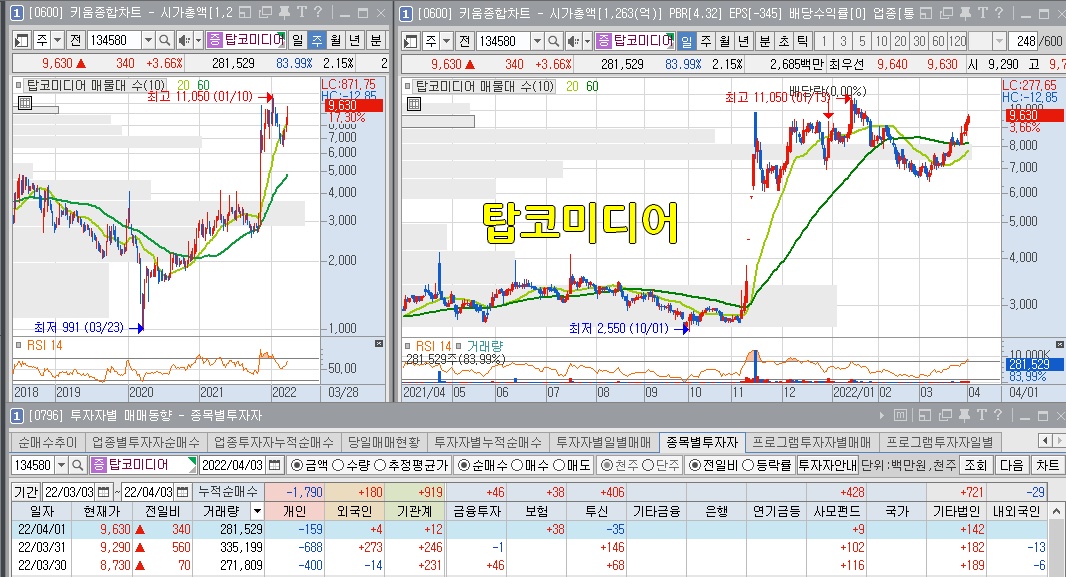1066x577 pixels.
Task: Open calendar for period end date 22/04/03
Action: tap(182, 491)
